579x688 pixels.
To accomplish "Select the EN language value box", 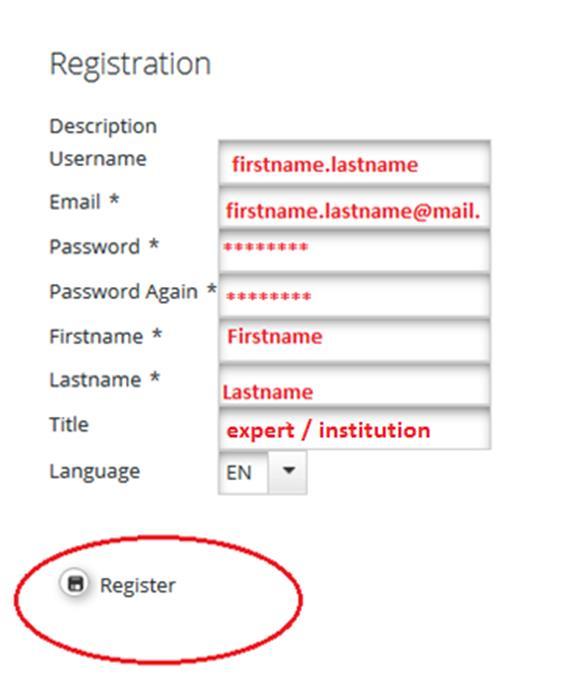I will click(243, 473).
